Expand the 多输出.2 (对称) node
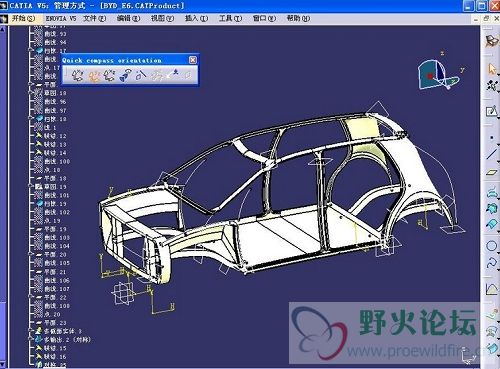 click(x=31, y=340)
